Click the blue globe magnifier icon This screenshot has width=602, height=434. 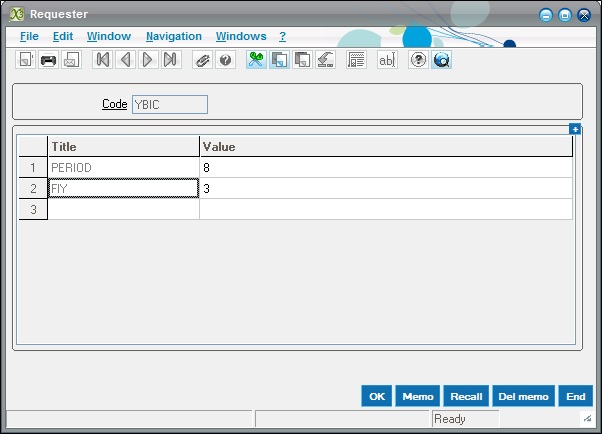pyautogui.click(x=441, y=60)
